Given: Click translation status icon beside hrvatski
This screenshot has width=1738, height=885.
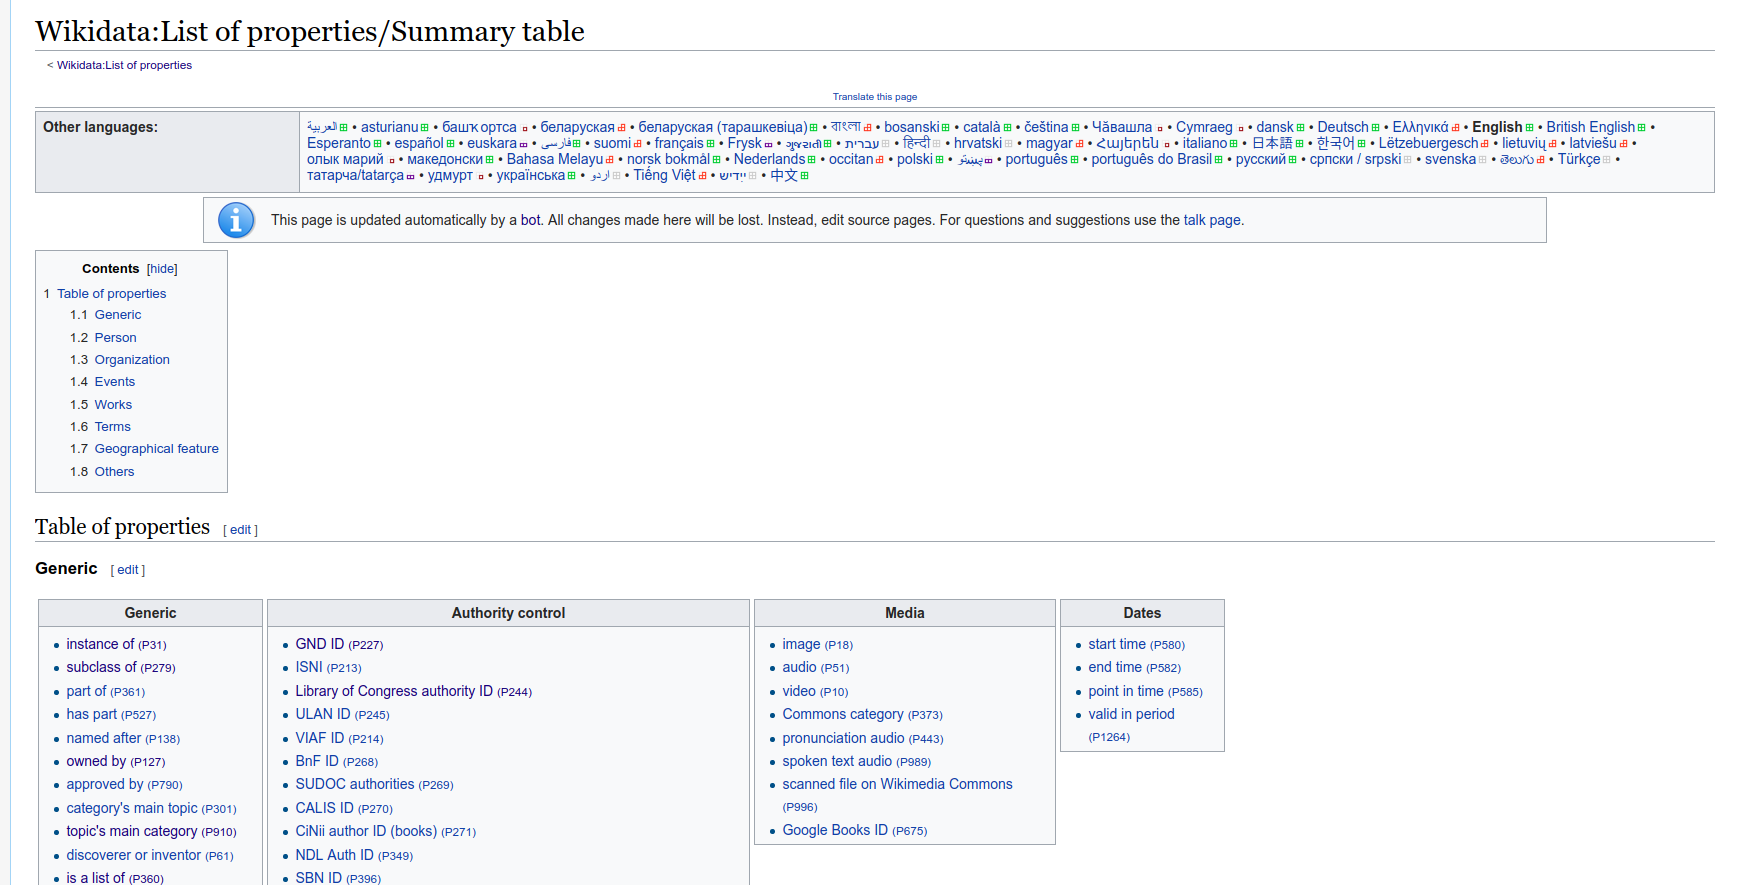Looking at the screenshot, I should [x=1008, y=144].
